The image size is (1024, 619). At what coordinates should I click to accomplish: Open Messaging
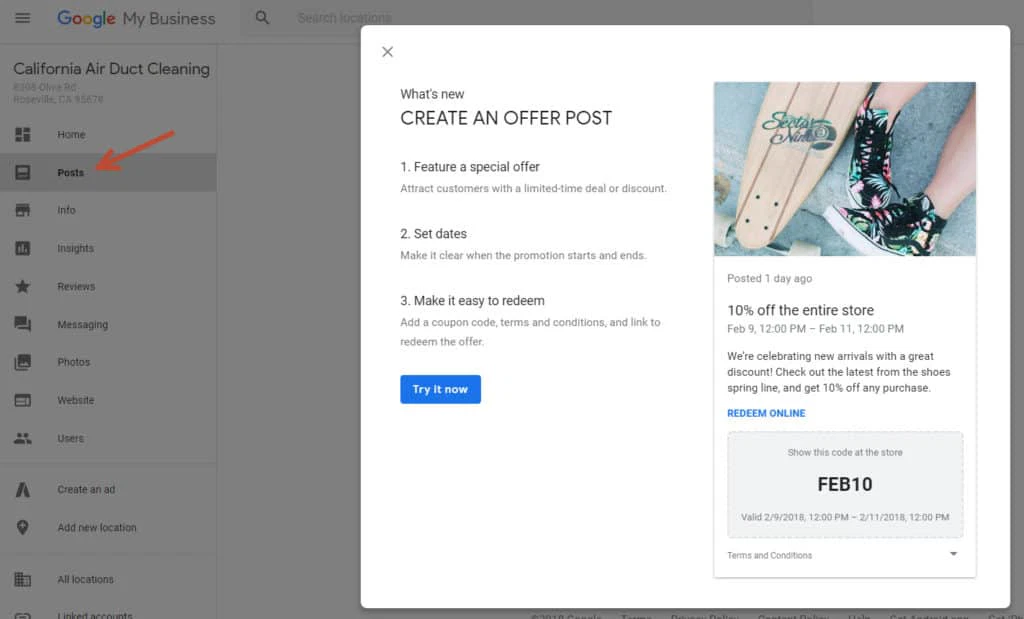(82, 324)
